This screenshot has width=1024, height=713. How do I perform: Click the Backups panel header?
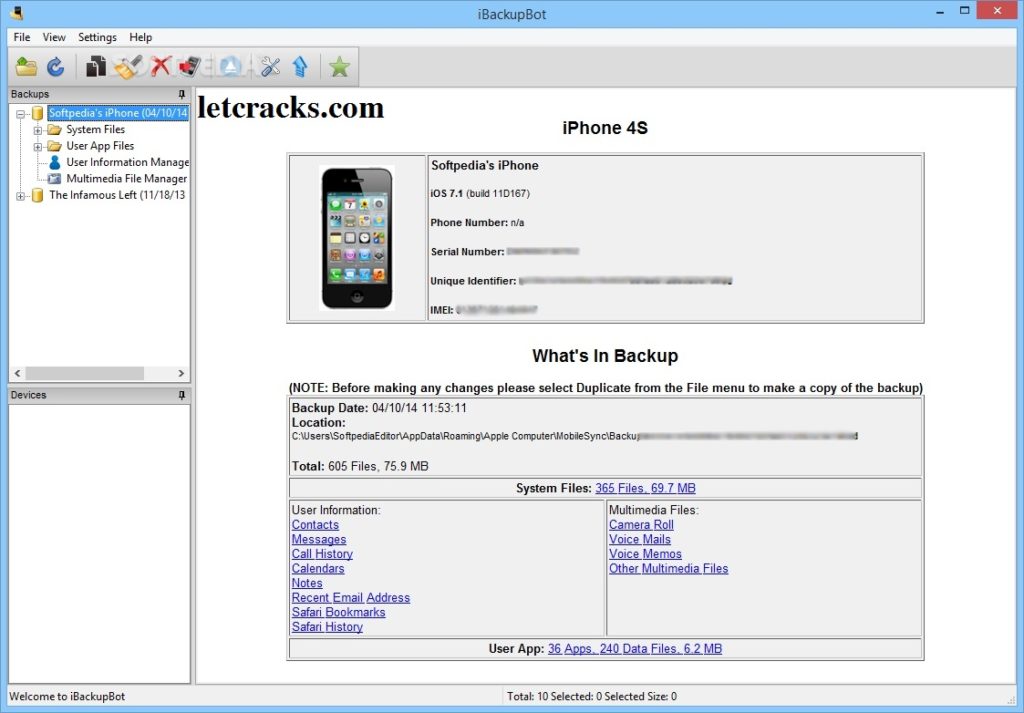point(99,94)
